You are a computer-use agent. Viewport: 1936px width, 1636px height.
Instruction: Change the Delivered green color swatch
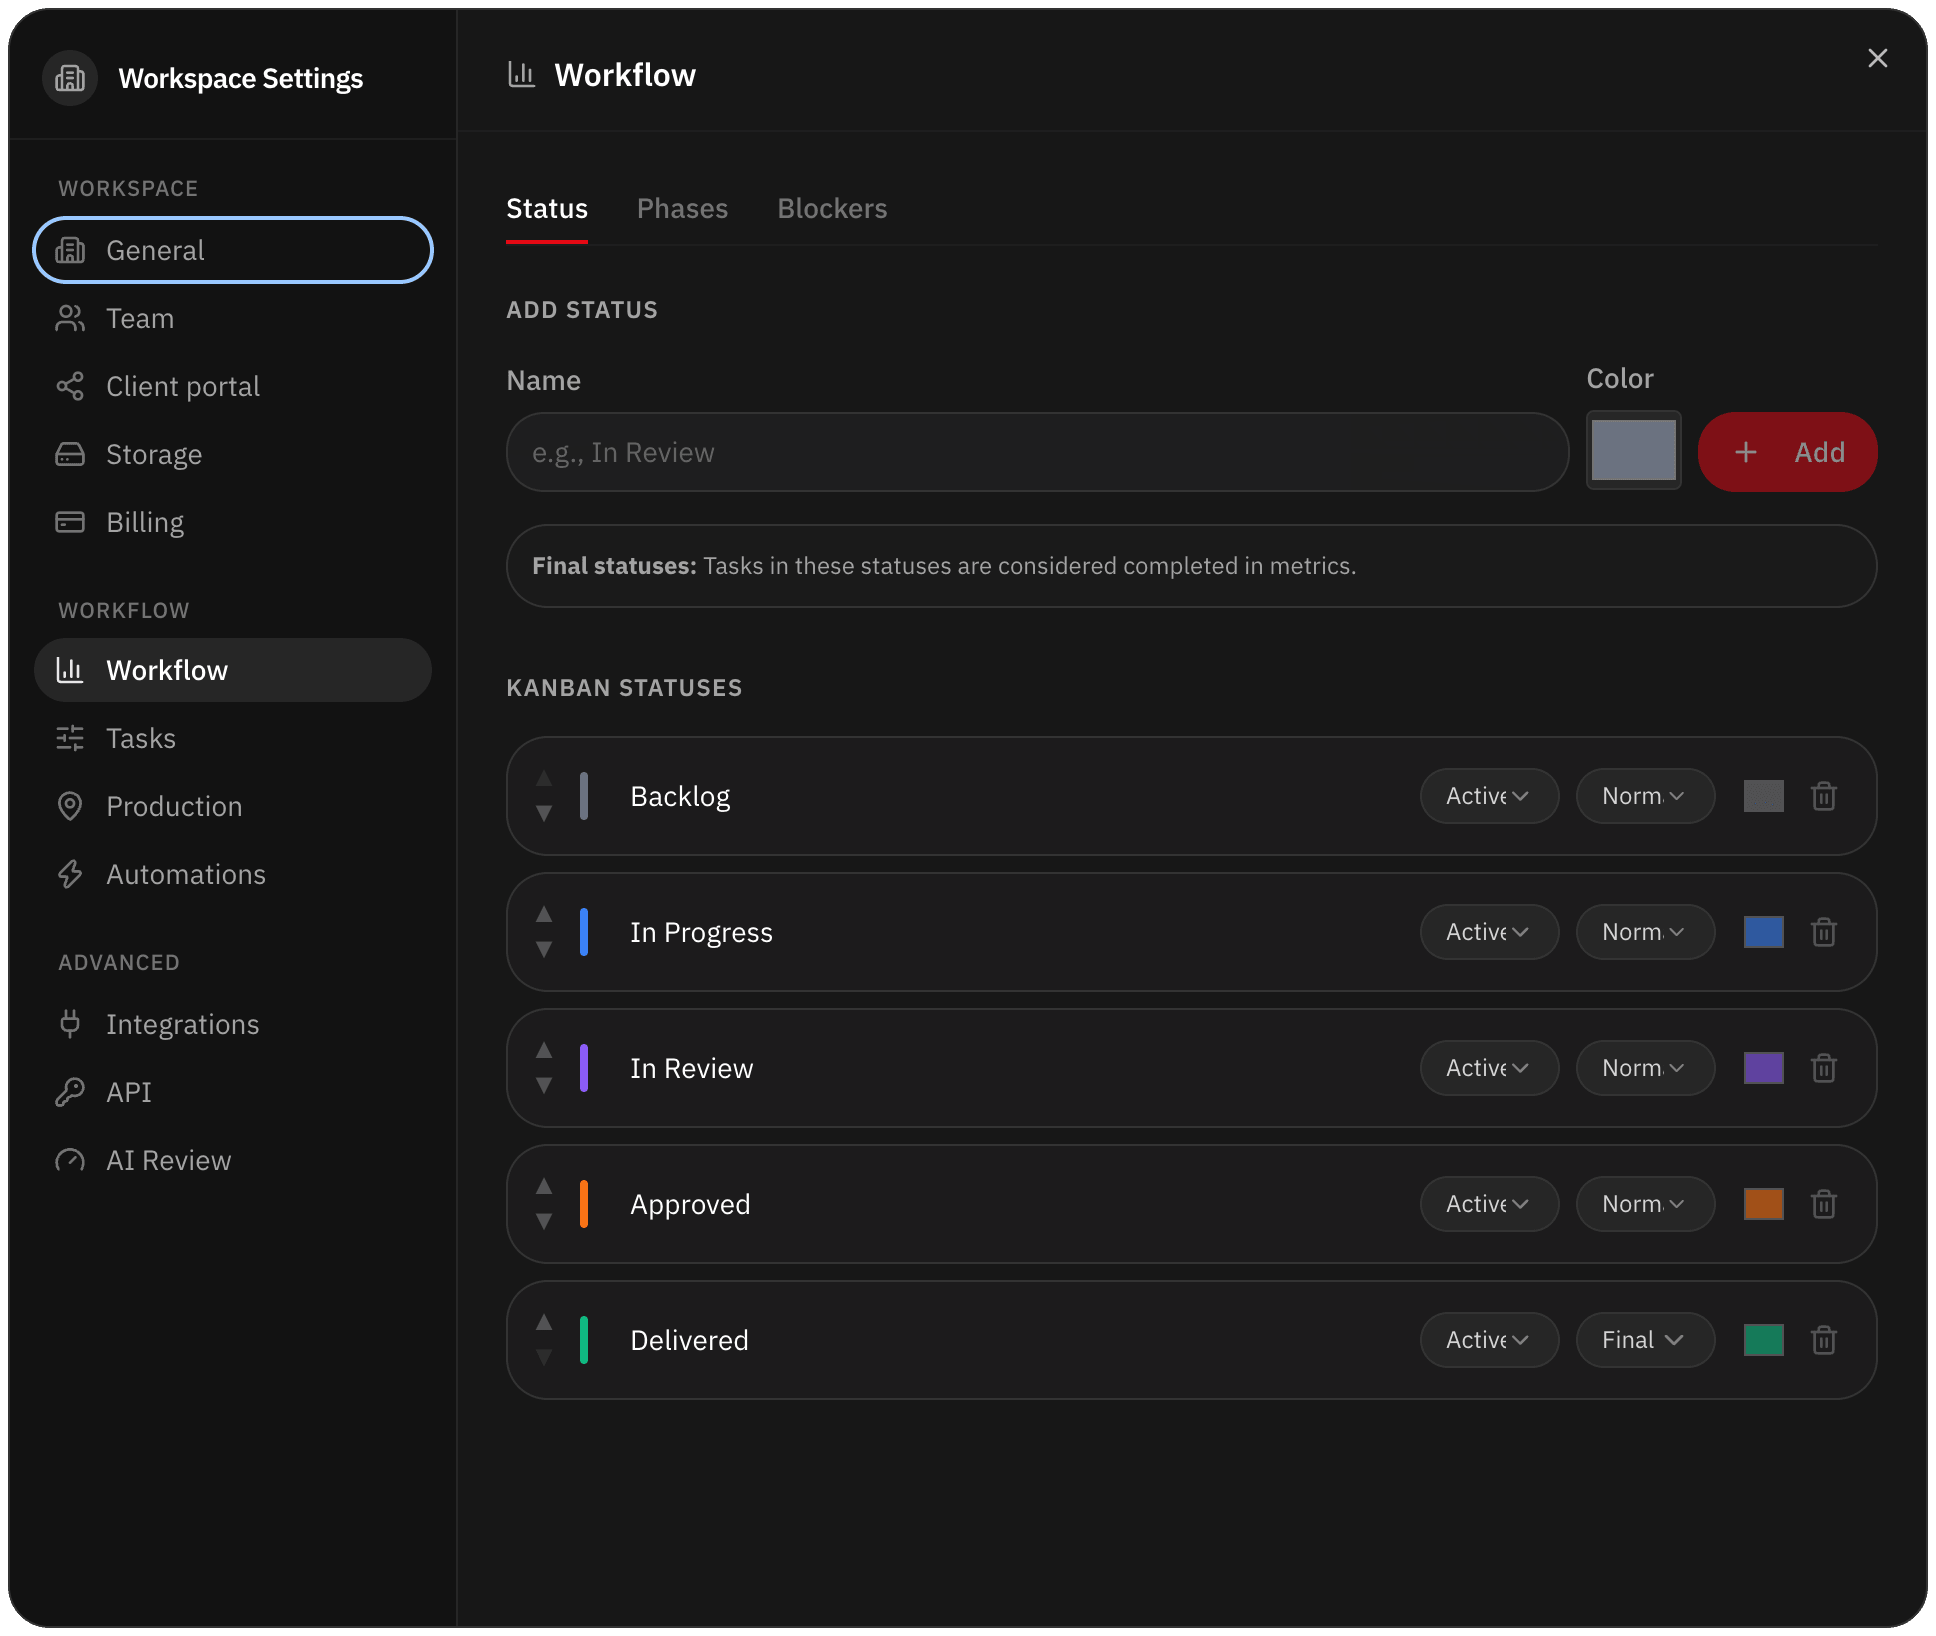[1763, 1340]
